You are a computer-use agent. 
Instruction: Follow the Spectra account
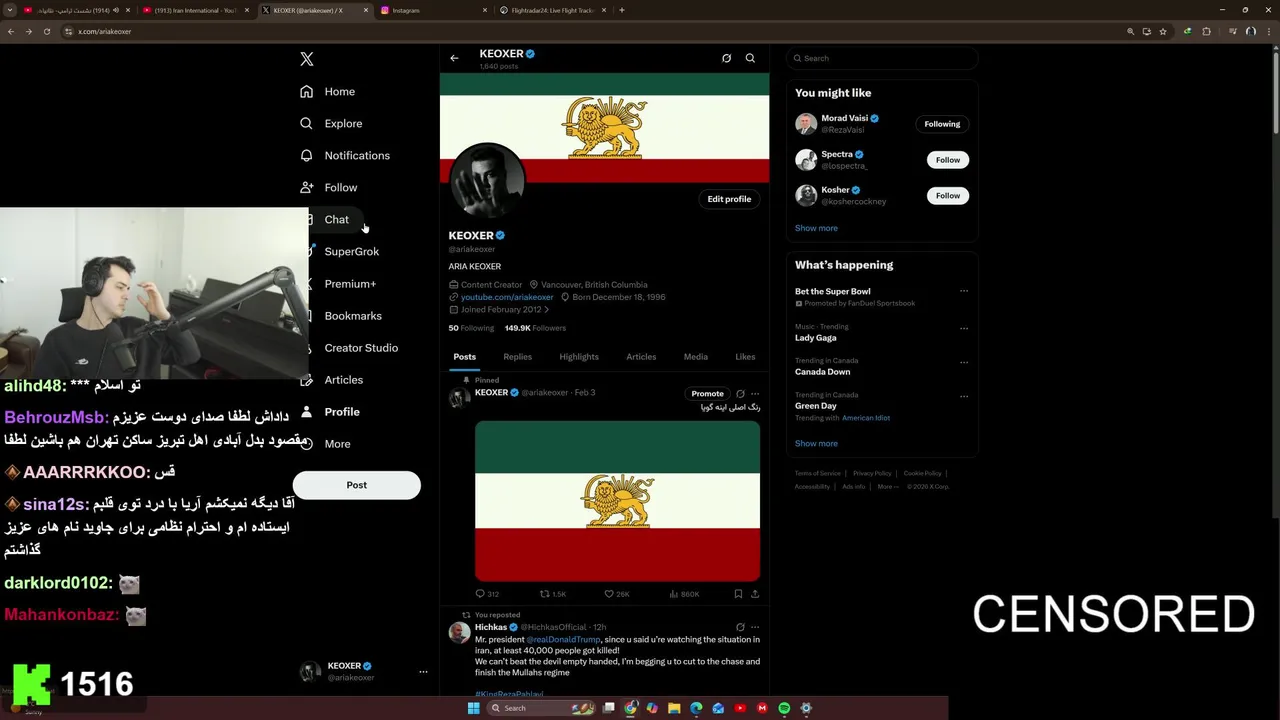(948, 160)
